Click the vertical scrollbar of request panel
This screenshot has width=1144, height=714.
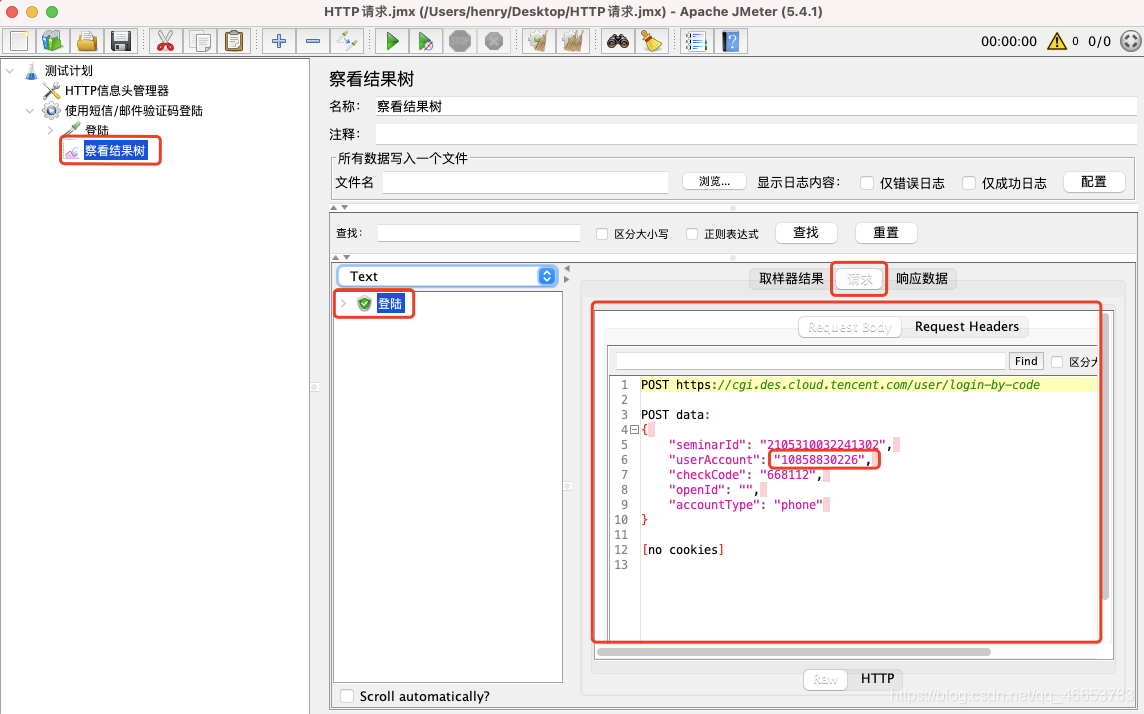click(1106, 457)
